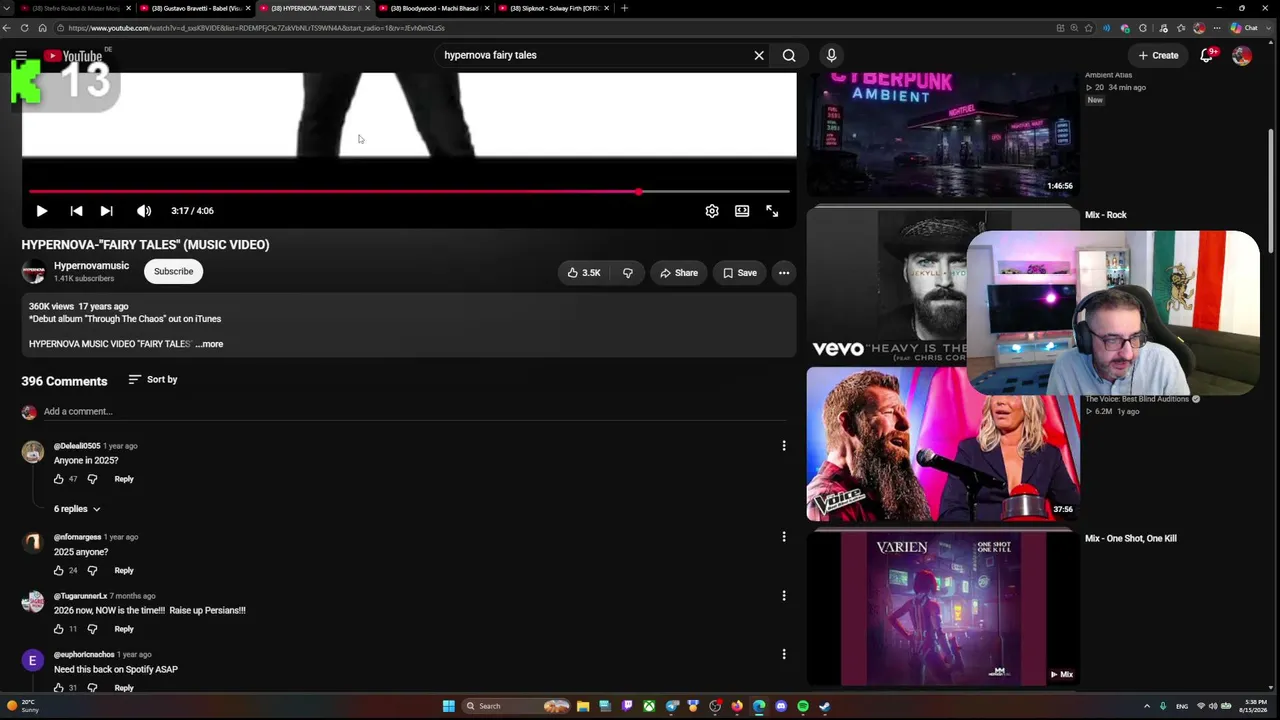Switch to the Slipknot Solway Firth tab
This screenshot has width=1280, height=720.
tap(553, 8)
